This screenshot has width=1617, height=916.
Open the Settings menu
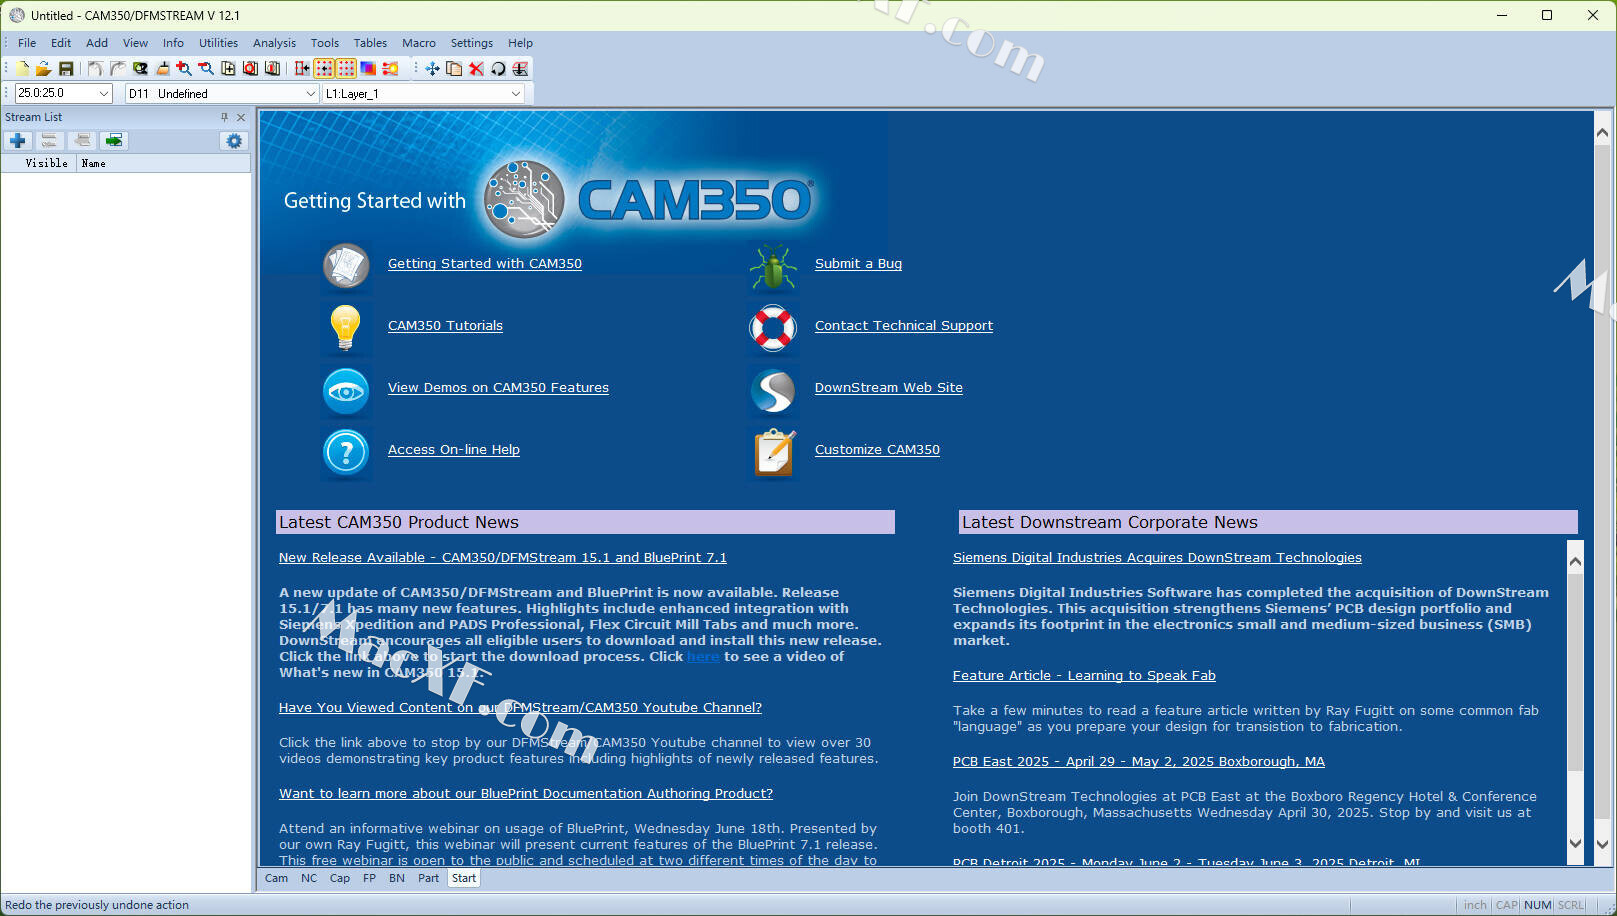[472, 43]
